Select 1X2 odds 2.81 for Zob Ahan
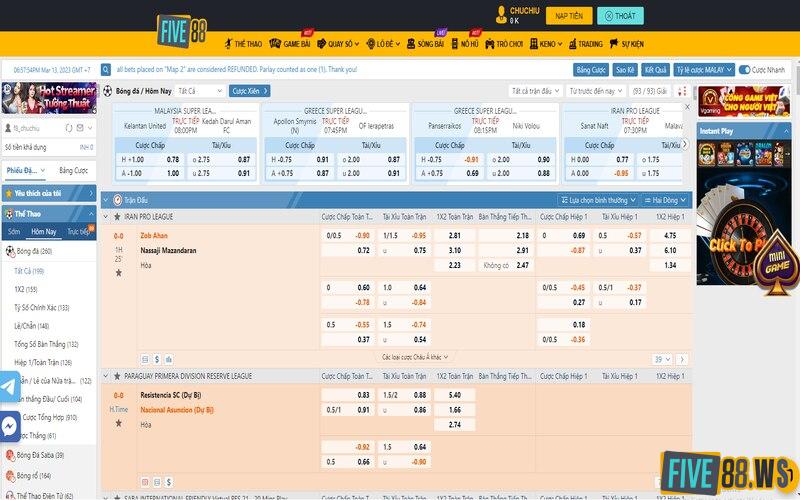The width and height of the screenshot is (800, 500). (455, 236)
